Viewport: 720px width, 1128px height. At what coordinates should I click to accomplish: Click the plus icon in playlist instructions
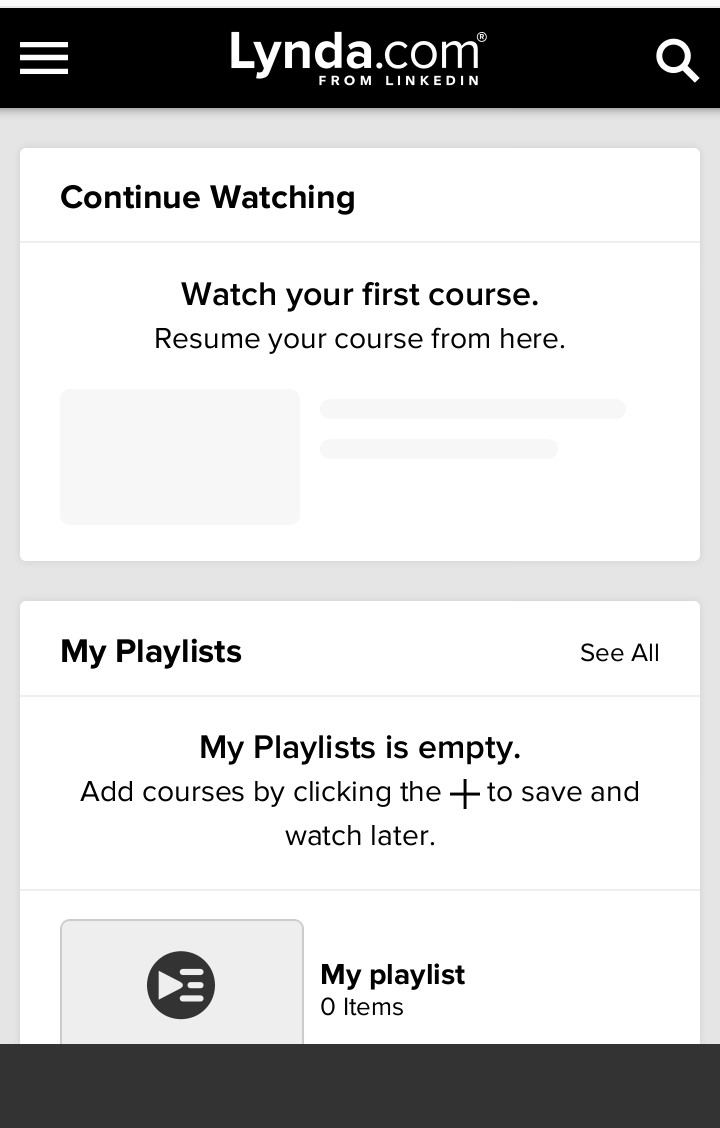point(464,794)
